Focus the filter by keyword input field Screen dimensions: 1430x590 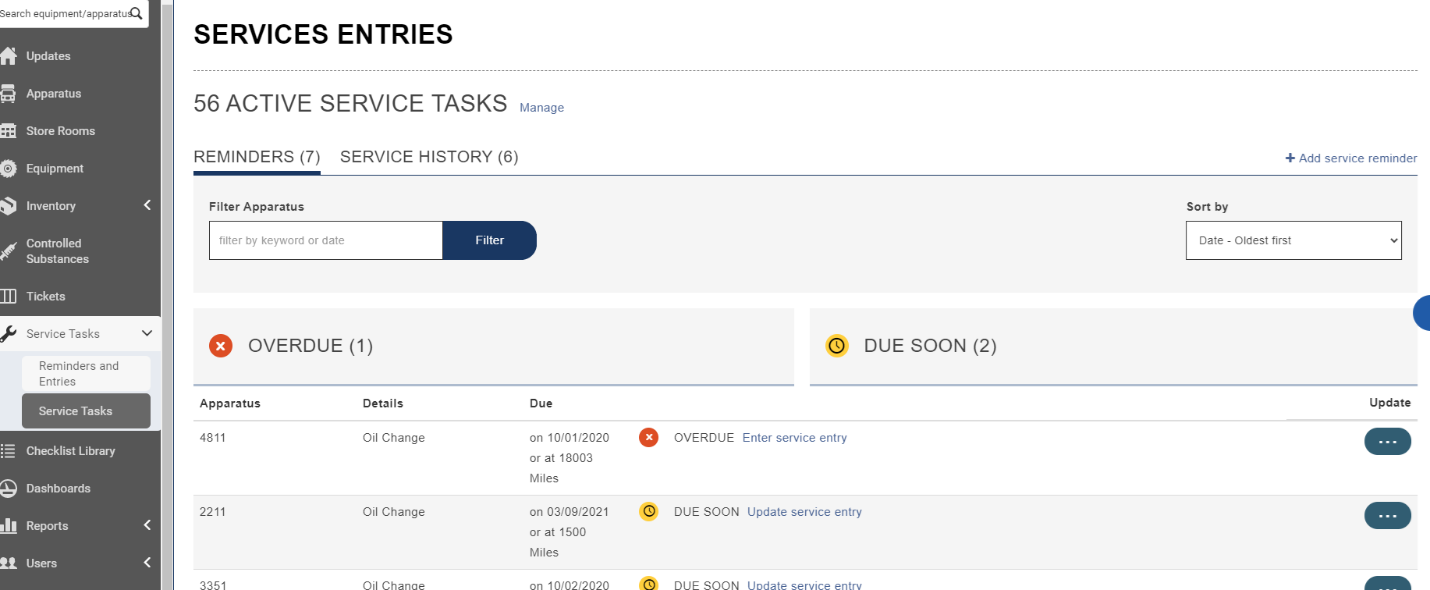pos(325,241)
